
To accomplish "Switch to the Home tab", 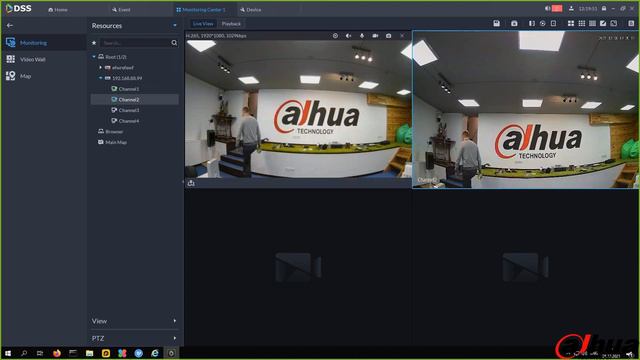I will click(58, 9).
